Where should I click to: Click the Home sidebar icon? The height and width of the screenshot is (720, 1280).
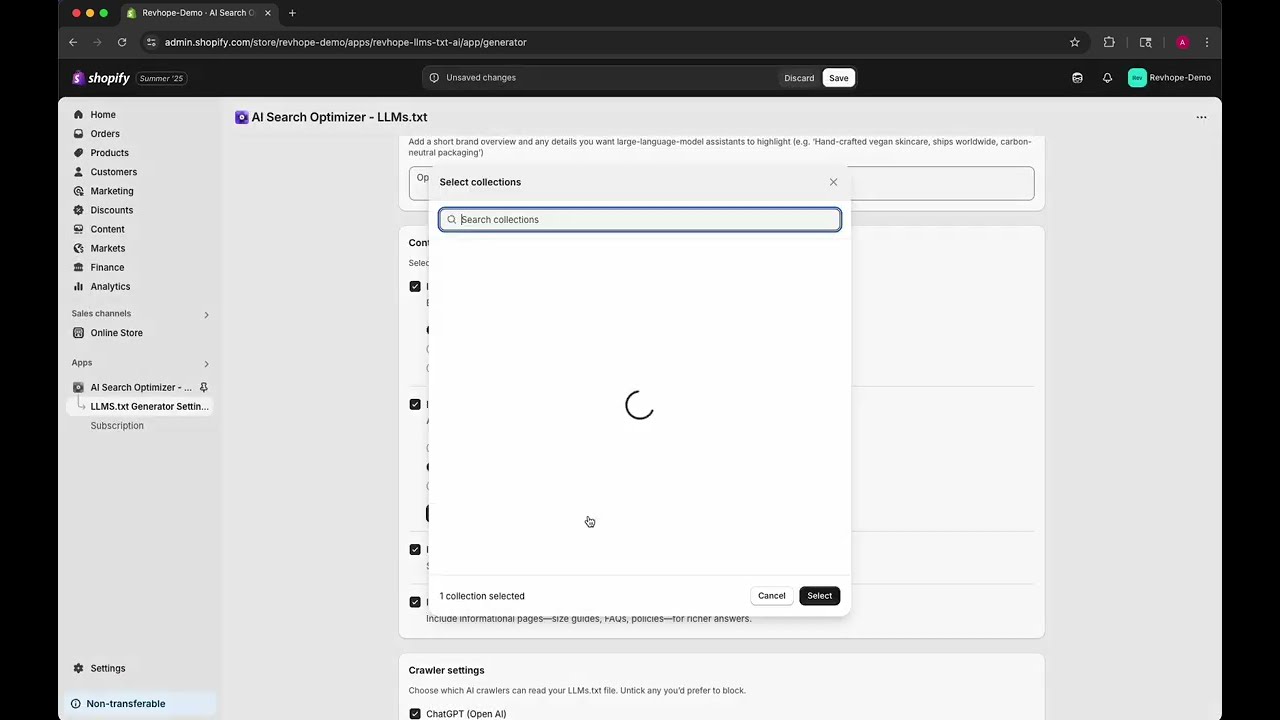(78, 115)
